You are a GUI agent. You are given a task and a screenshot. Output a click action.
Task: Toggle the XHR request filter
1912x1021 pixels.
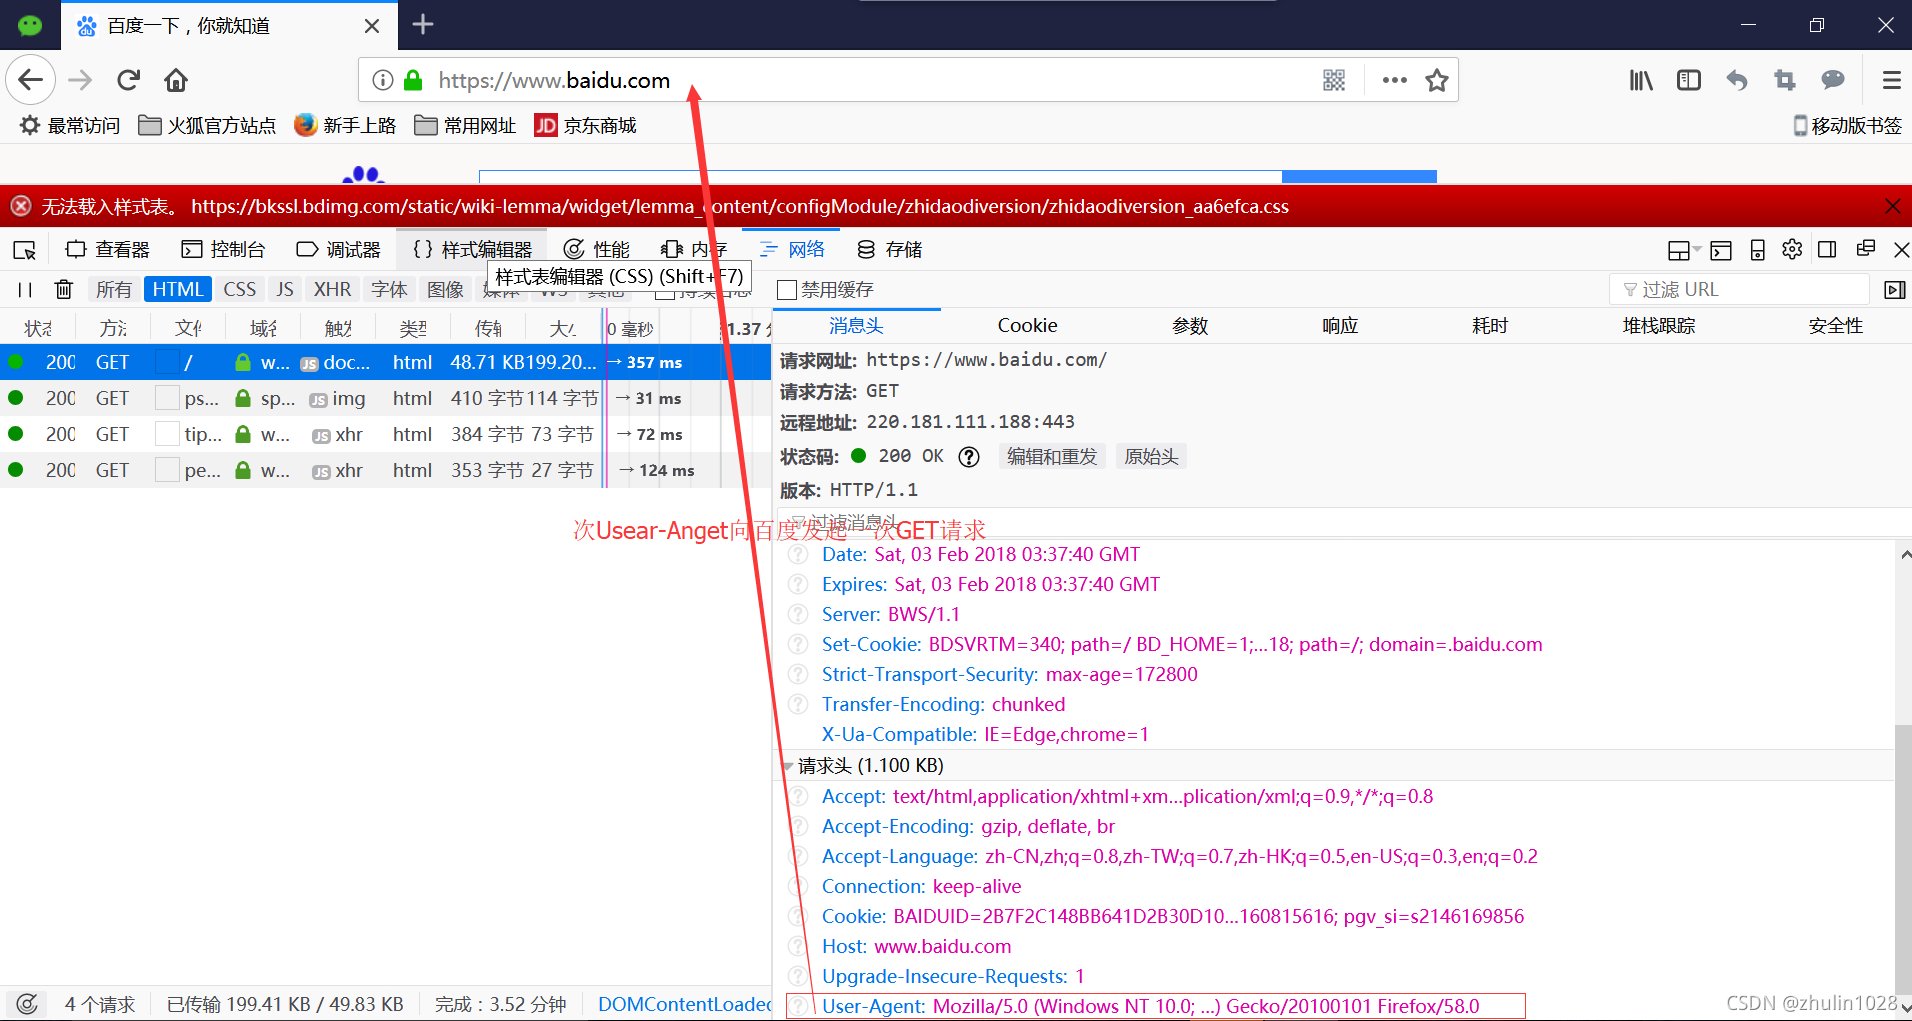pos(332,290)
